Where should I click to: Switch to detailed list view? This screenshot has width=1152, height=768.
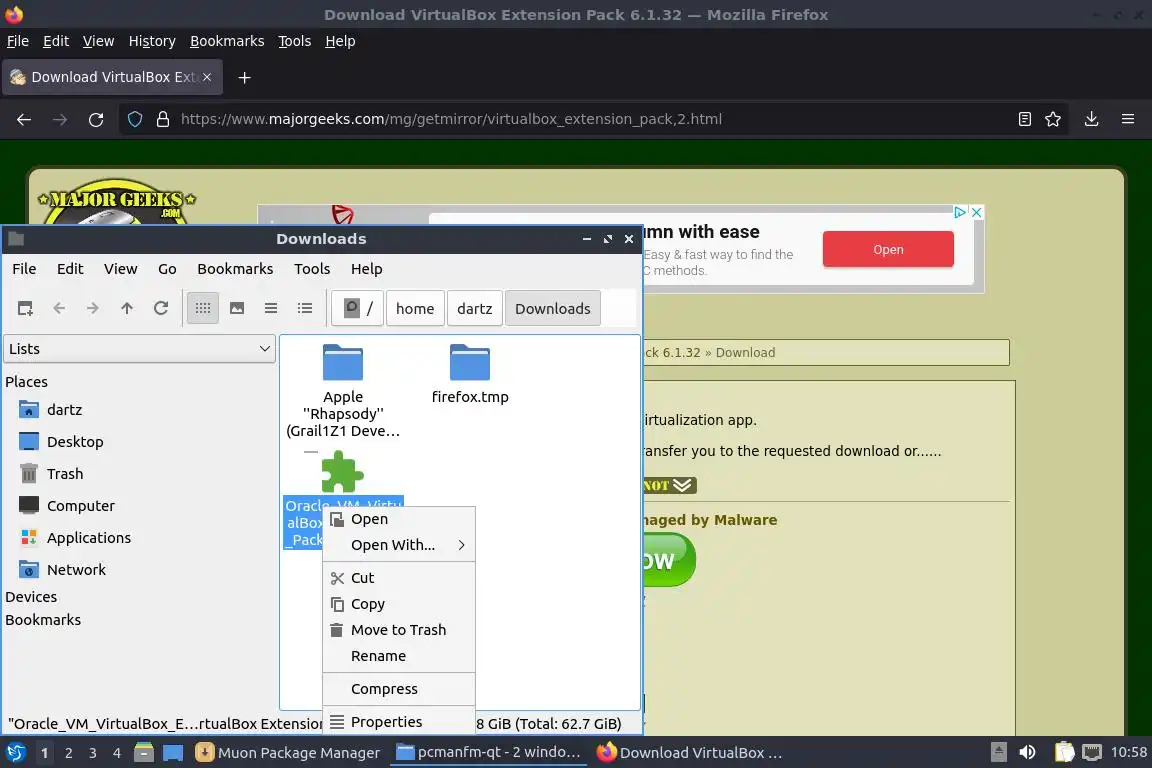(x=305, y=309)
